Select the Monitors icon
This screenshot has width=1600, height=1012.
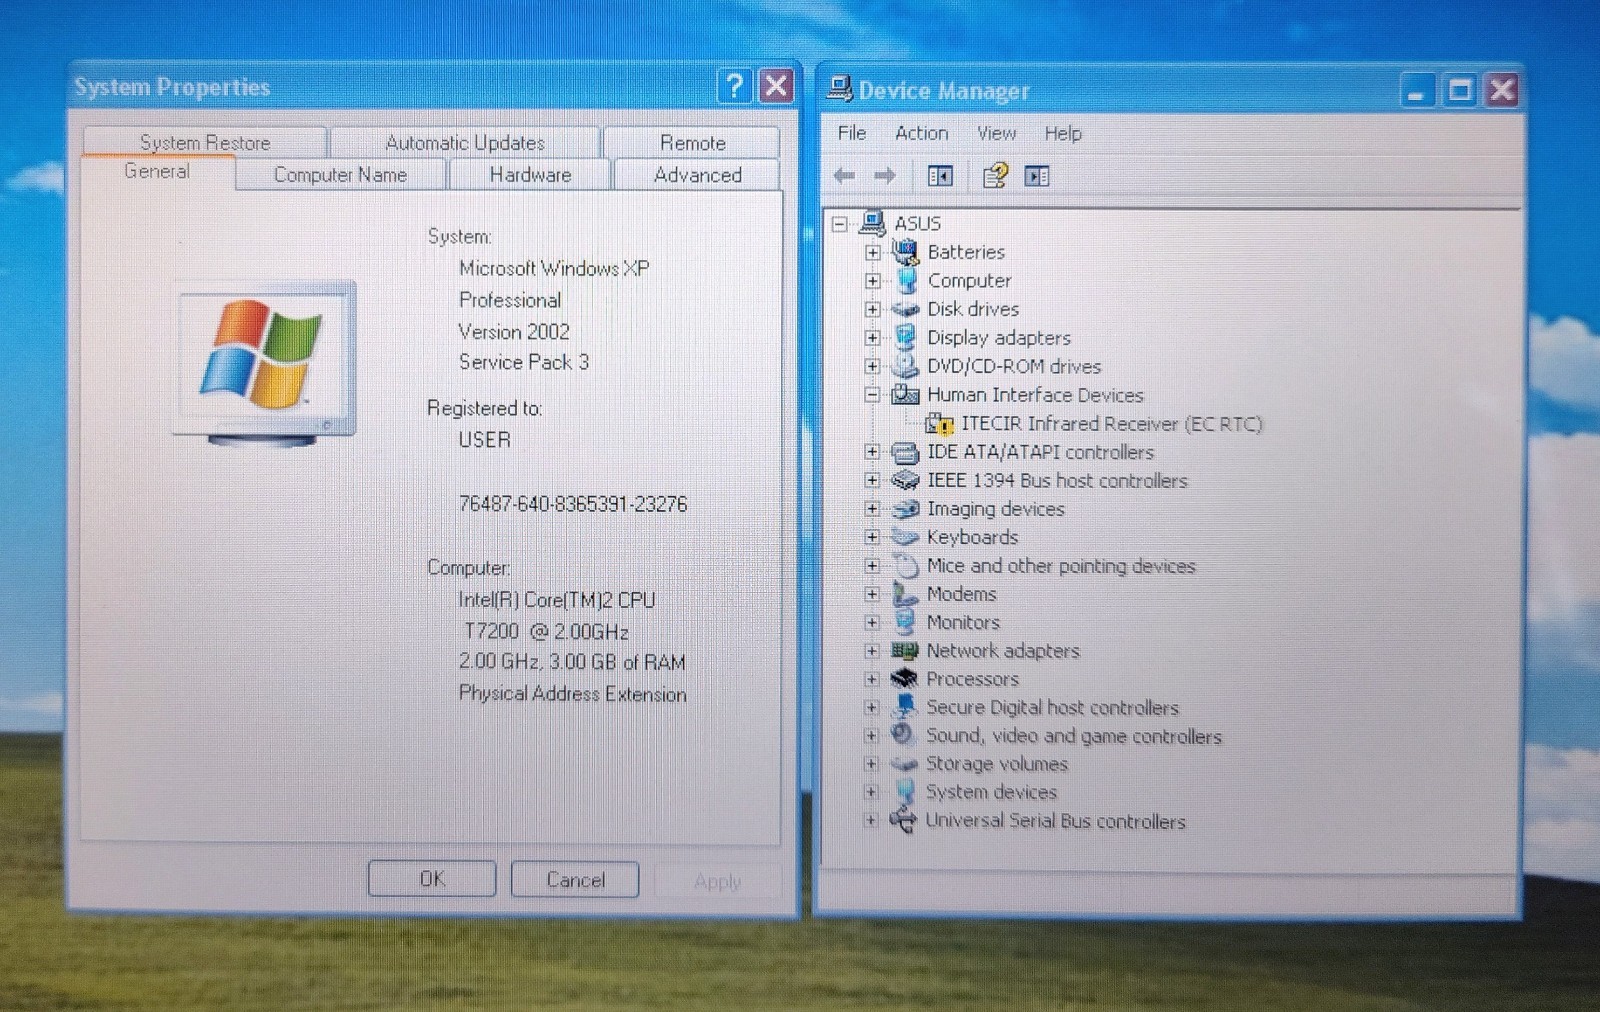pyautogui.click(x=905, y=622)
